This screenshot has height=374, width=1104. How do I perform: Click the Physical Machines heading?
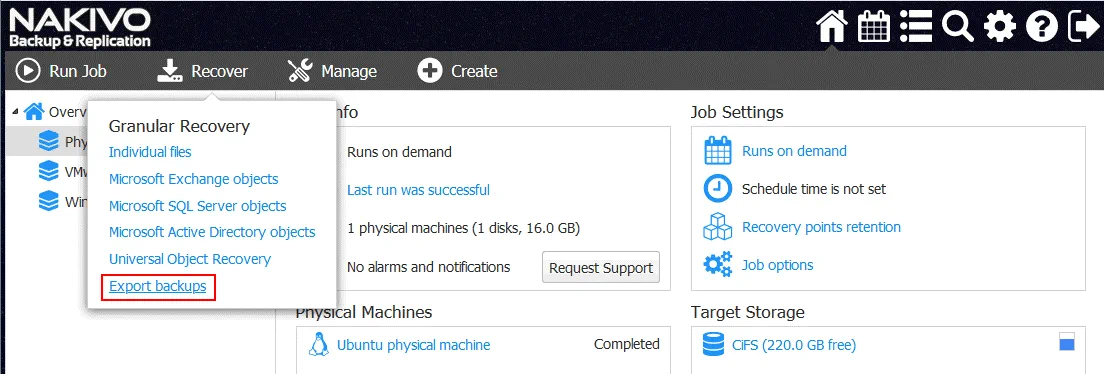[x=364, y=311]
